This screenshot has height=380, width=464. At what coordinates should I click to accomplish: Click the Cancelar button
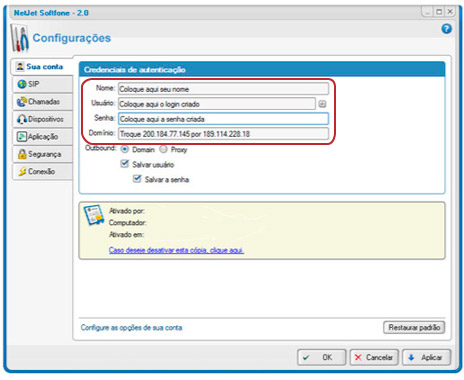point(374,358)
